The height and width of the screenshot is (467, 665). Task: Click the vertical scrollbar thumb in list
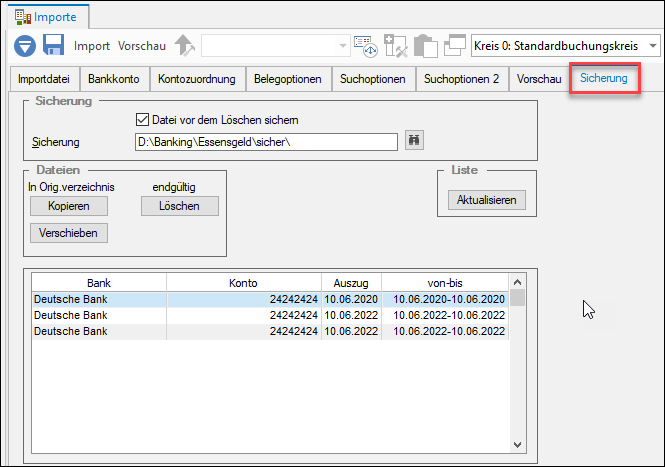tap(517, 298)
